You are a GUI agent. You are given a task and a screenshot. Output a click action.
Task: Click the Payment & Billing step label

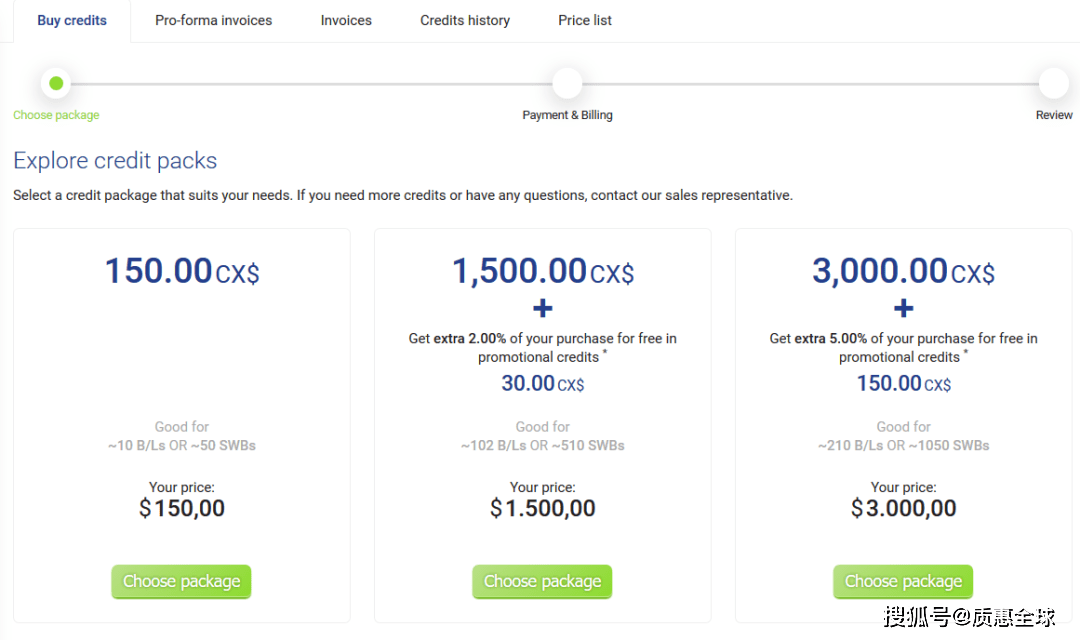pyautogui.click(x=567, y=115)
